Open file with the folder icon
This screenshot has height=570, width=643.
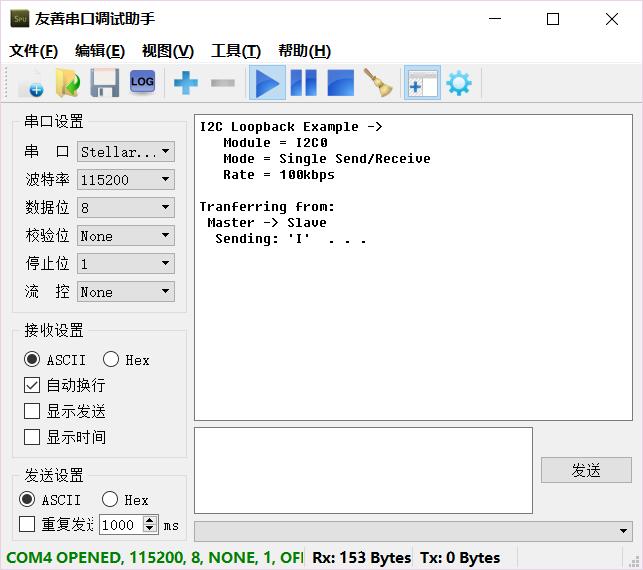click(68, 83)
